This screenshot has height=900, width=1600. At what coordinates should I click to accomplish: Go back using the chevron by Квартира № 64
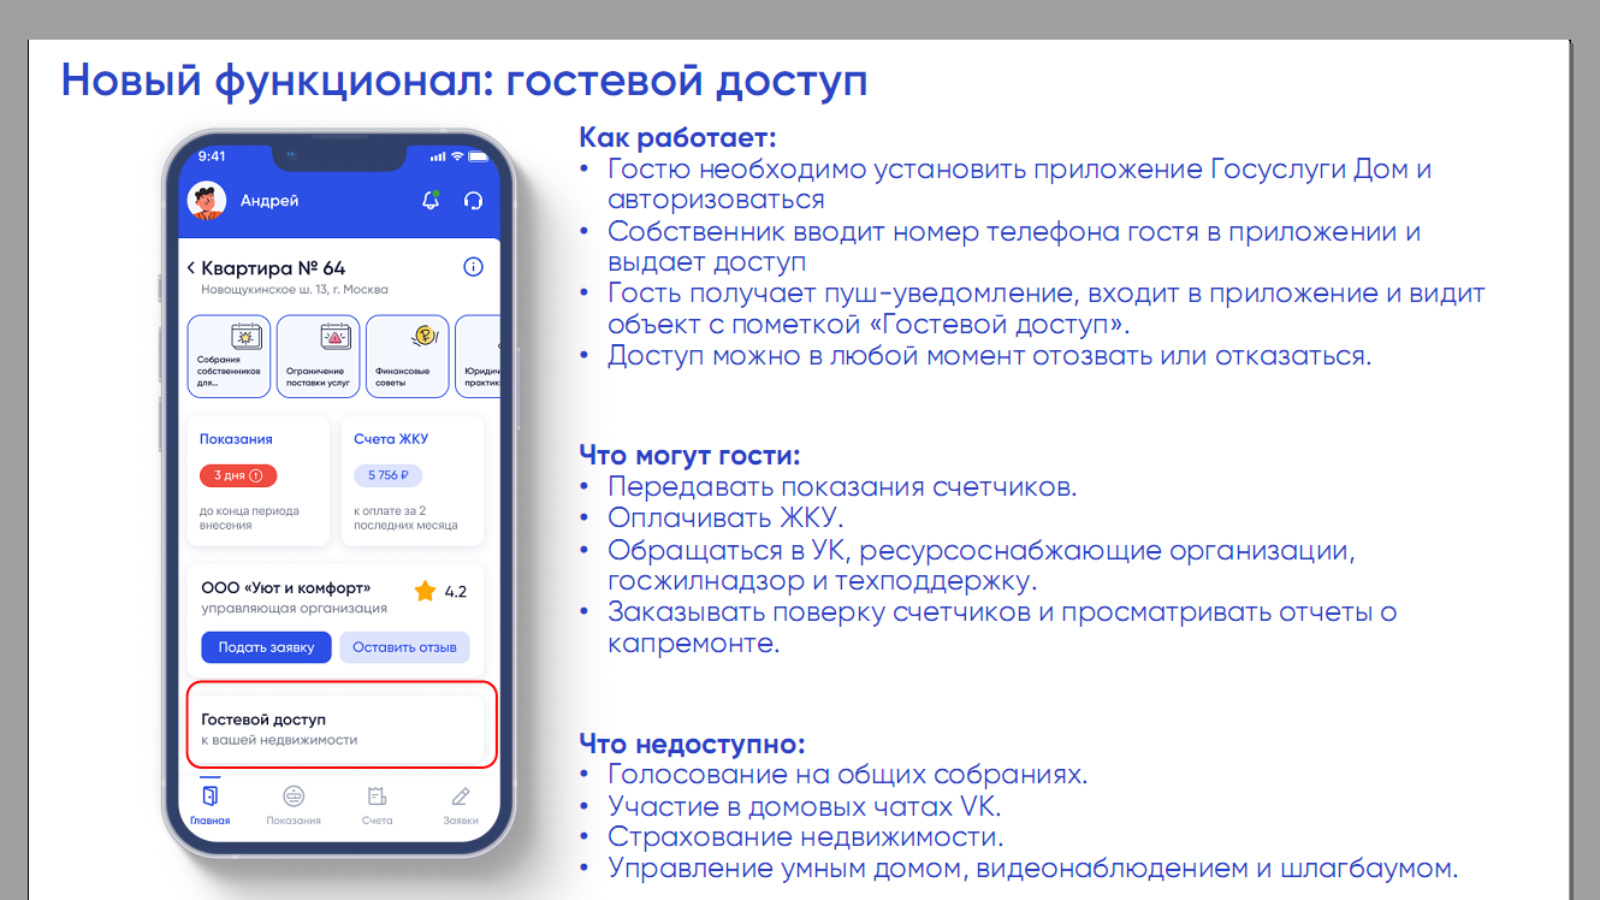[191, 268]
